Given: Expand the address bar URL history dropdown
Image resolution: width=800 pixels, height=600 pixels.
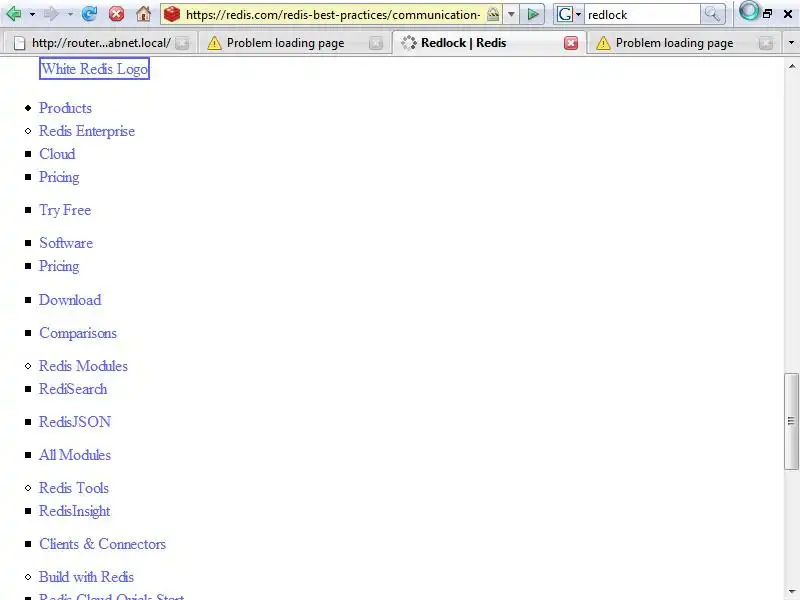Looking at the screenshot, I should 511,14.
